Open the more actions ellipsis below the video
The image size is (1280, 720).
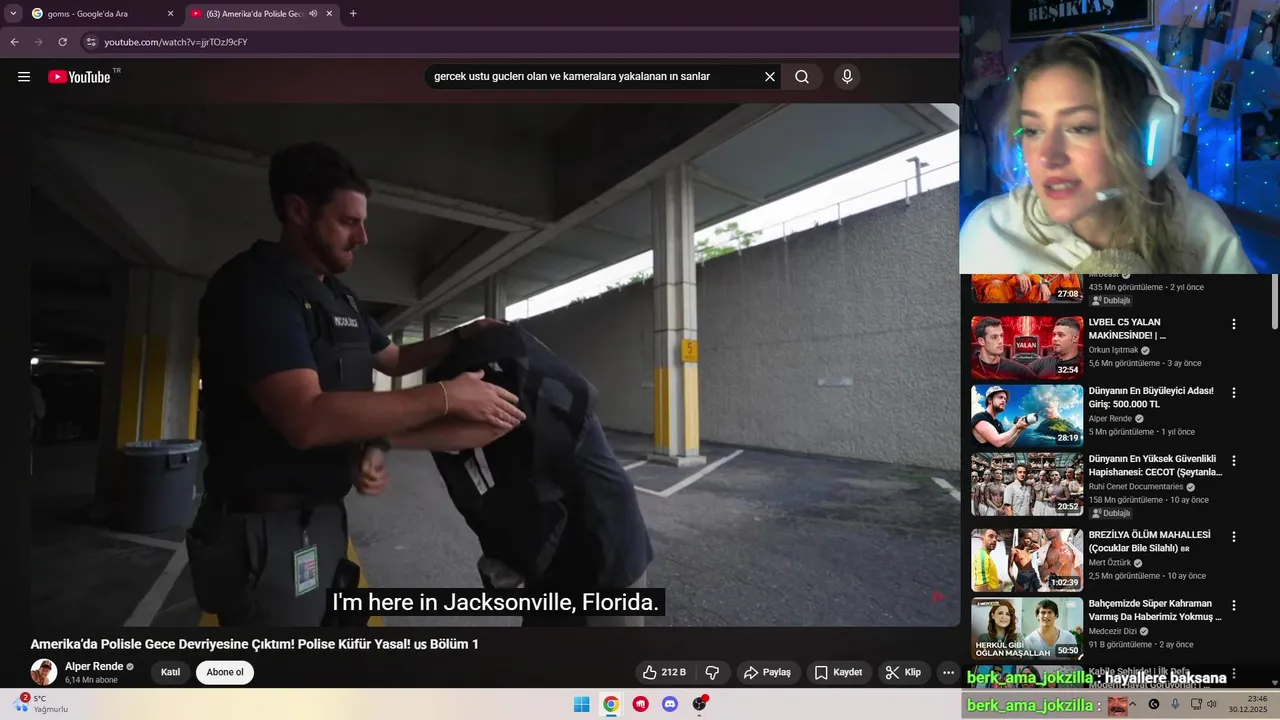click(949, 672)
